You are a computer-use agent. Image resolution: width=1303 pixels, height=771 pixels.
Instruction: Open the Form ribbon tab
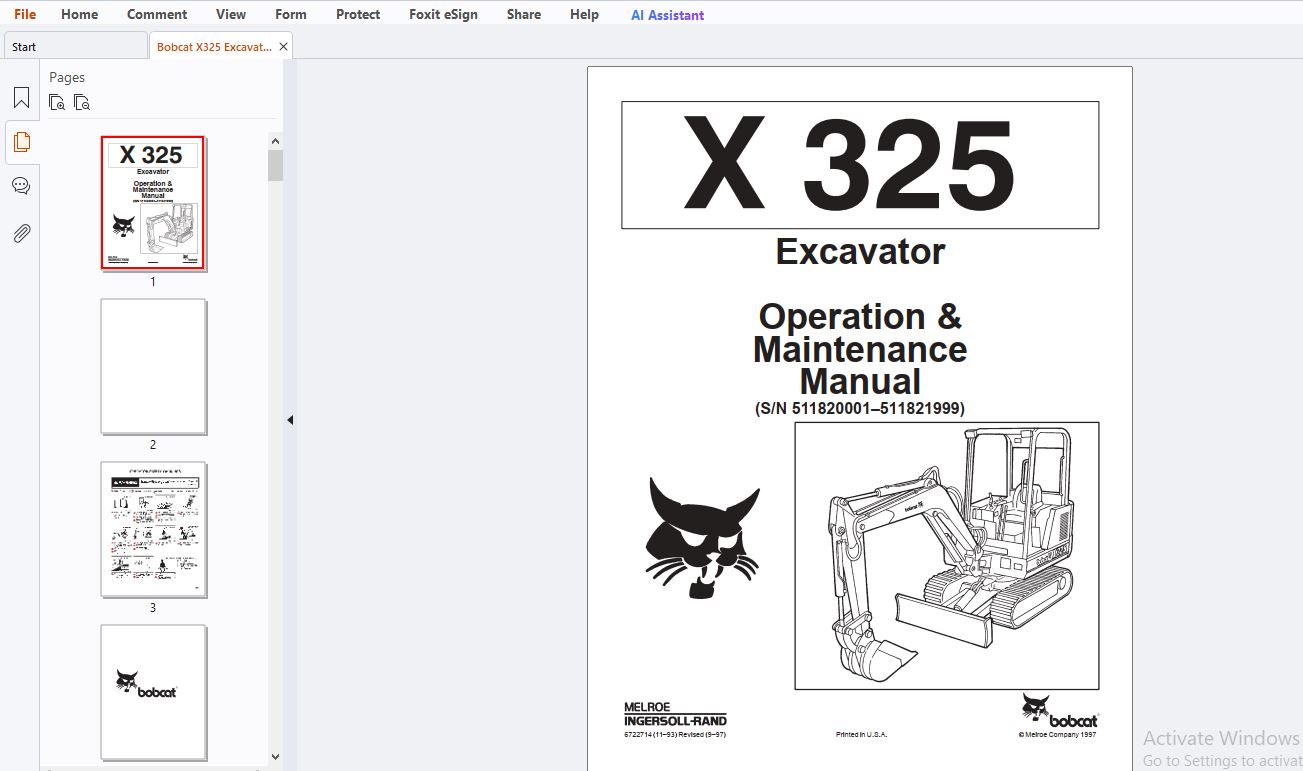(291, 14)
